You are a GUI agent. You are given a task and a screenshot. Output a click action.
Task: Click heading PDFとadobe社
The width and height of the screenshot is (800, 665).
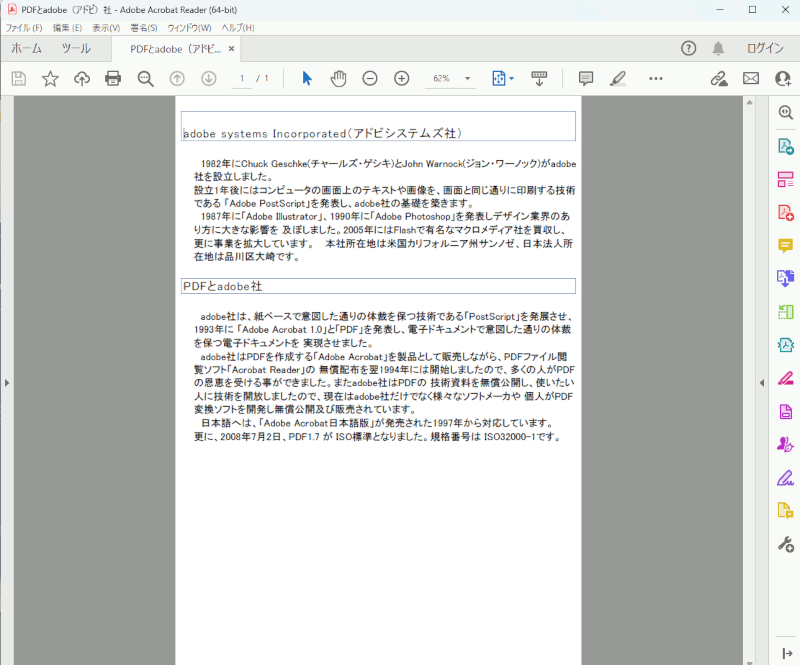(222, 286)
